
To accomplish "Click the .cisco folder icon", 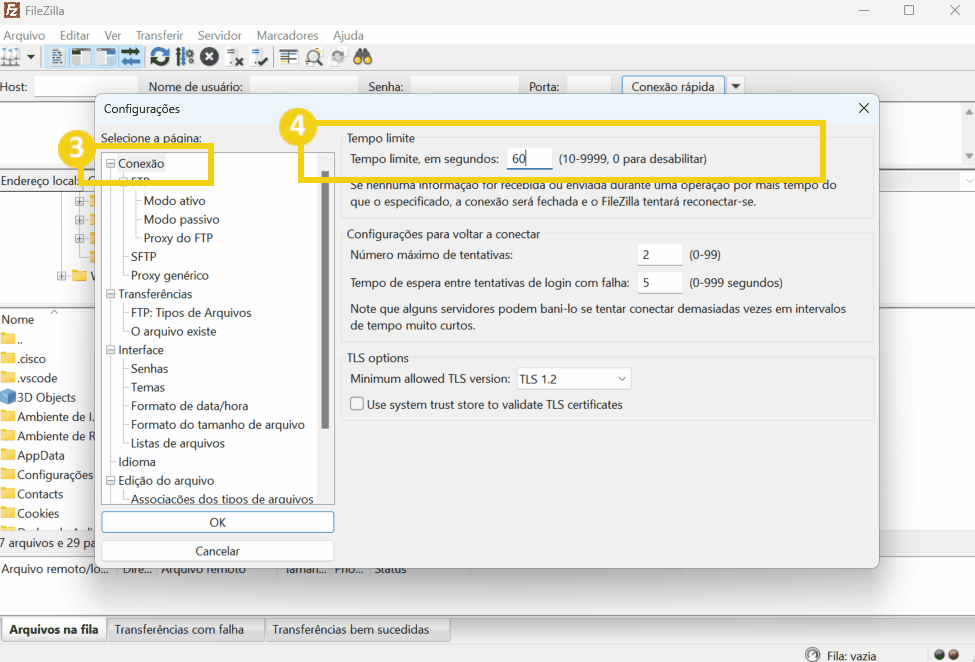I will click(x=8, y=358).
